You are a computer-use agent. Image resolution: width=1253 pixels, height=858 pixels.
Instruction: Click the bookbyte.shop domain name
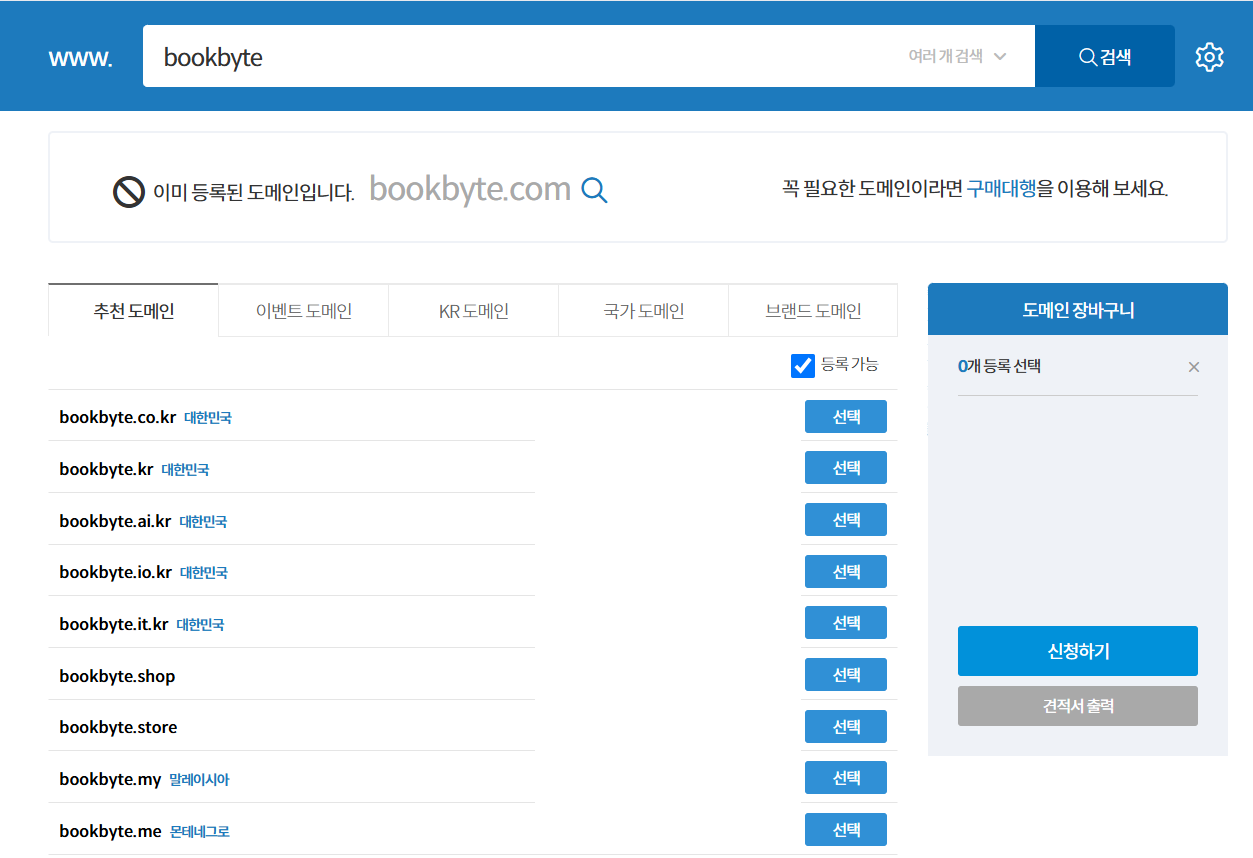point(117,676)
